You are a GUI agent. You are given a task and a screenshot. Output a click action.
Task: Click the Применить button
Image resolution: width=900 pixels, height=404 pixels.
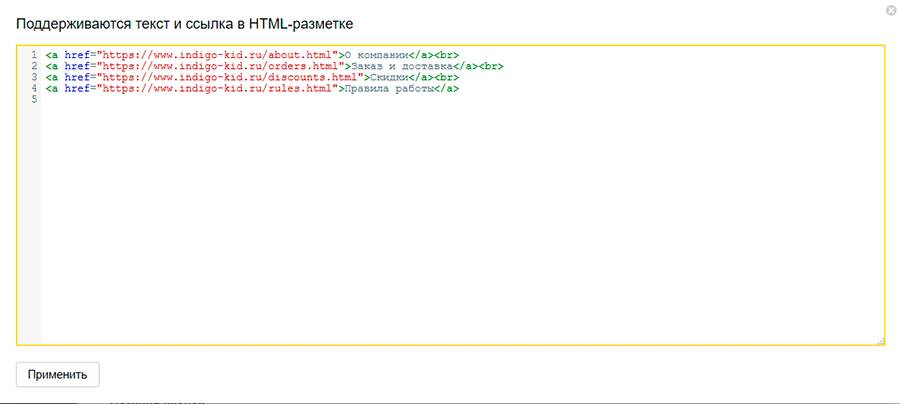(58, 375)
